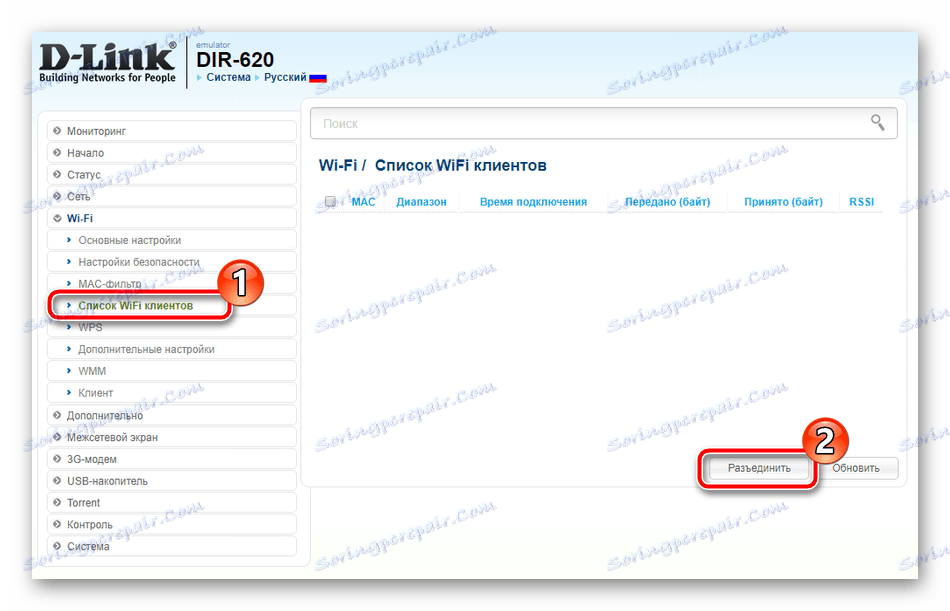Screen dimensions: 950x611
Task: Open the Клиент submenu item
Action: tap(172, 393)
